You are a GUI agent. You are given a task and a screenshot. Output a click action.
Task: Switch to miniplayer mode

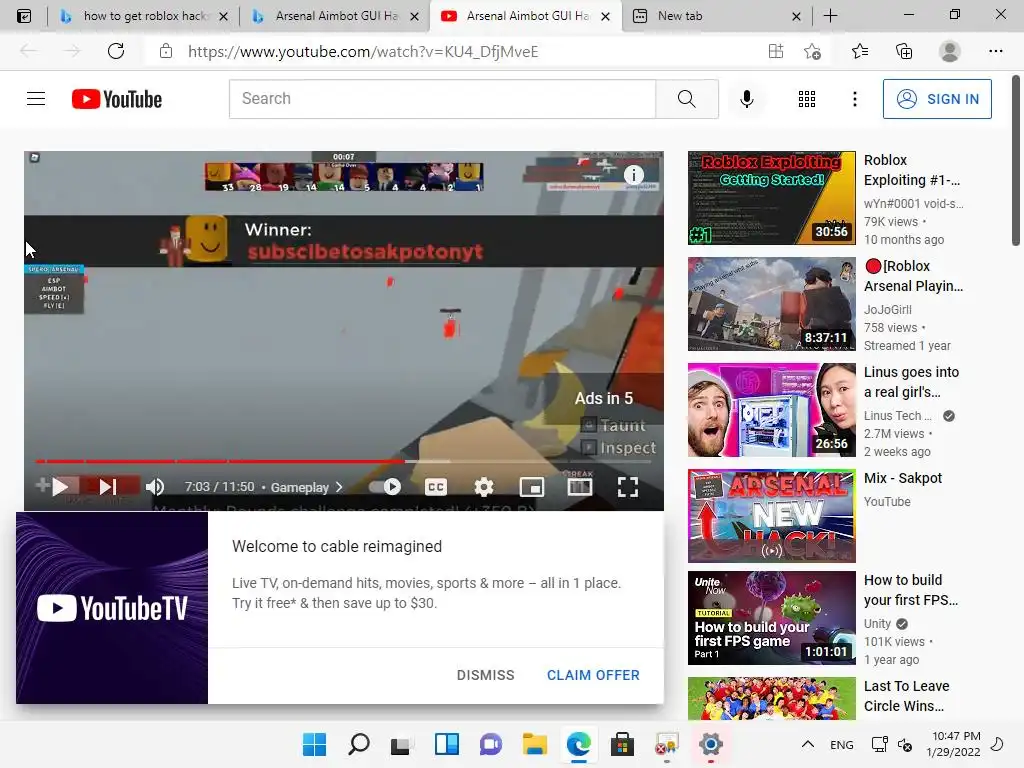(532, 487)
